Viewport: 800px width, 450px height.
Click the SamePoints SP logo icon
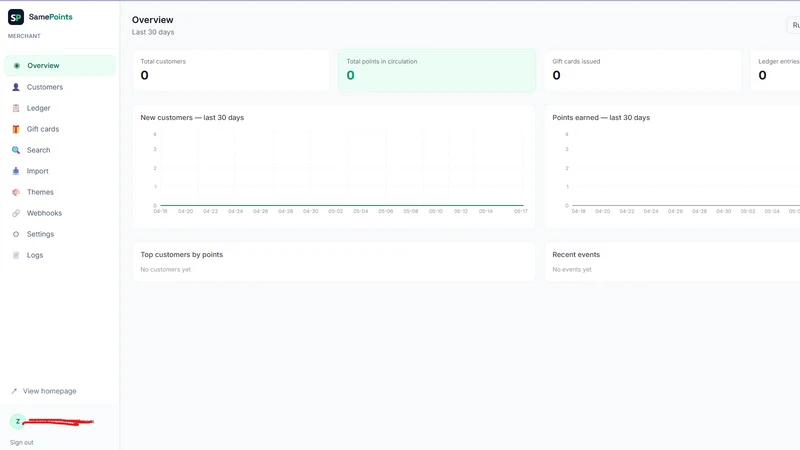16,17
